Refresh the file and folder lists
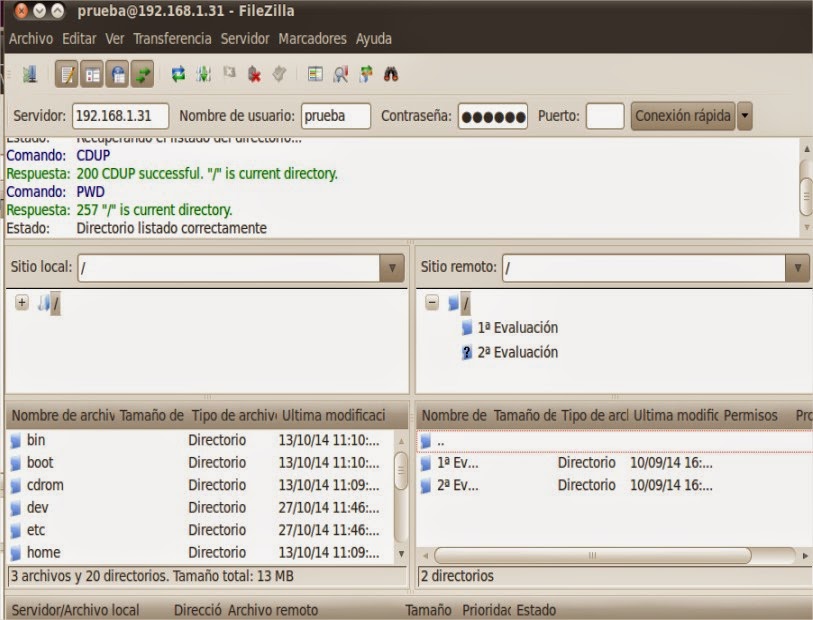Image resolution: width=813 pixels, height=620 pixels. (178, 74)
